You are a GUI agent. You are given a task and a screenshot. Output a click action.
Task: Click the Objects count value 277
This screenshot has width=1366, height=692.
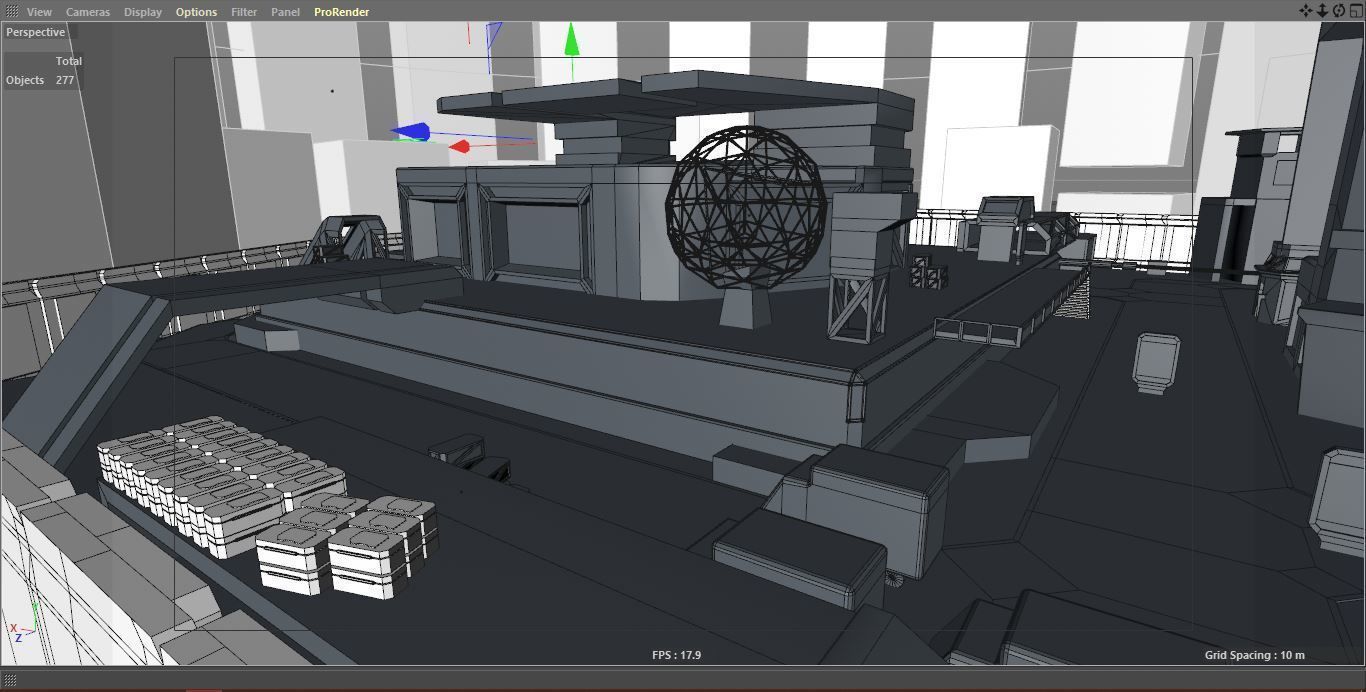point(65,80)
